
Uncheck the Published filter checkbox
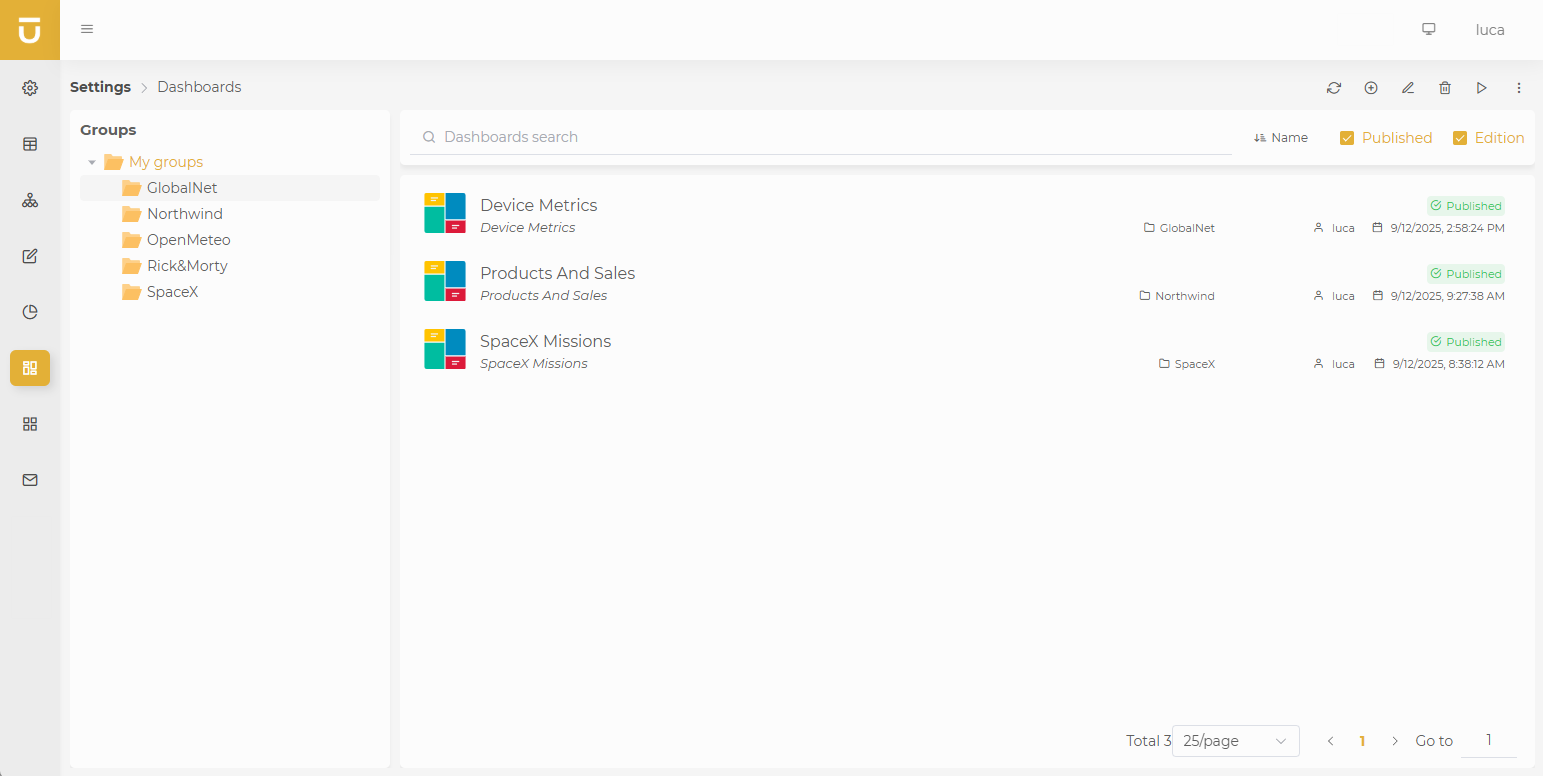(1347, 137)
